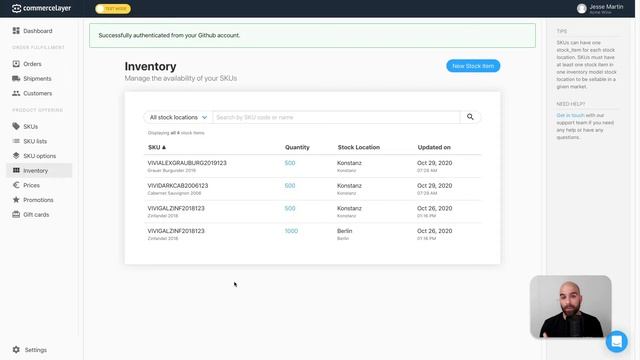
Task: Click the GitHub authentication success banner
Action: pyautogui.click(x=312, y=36)
